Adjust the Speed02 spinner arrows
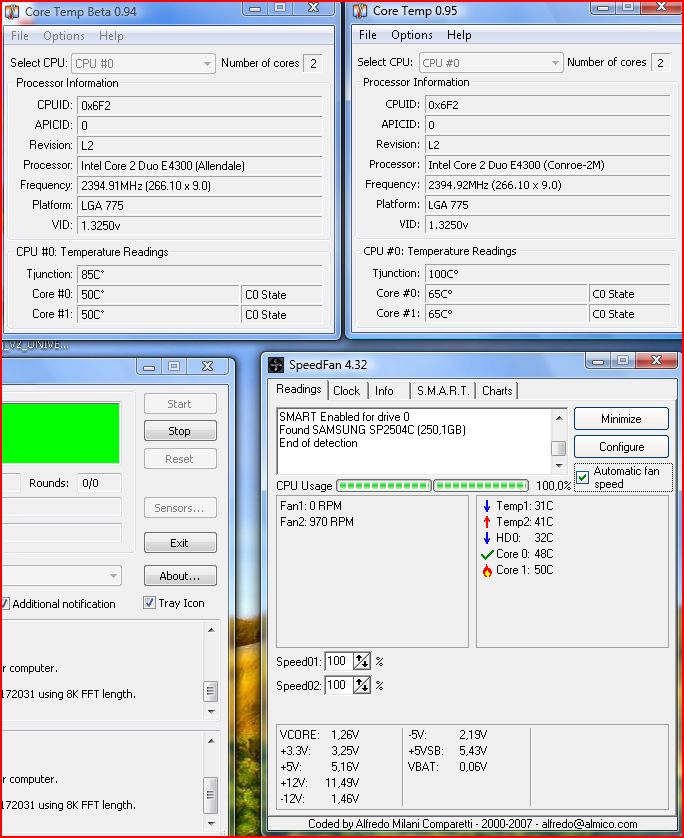684x838 pixels. pos(362,685)
